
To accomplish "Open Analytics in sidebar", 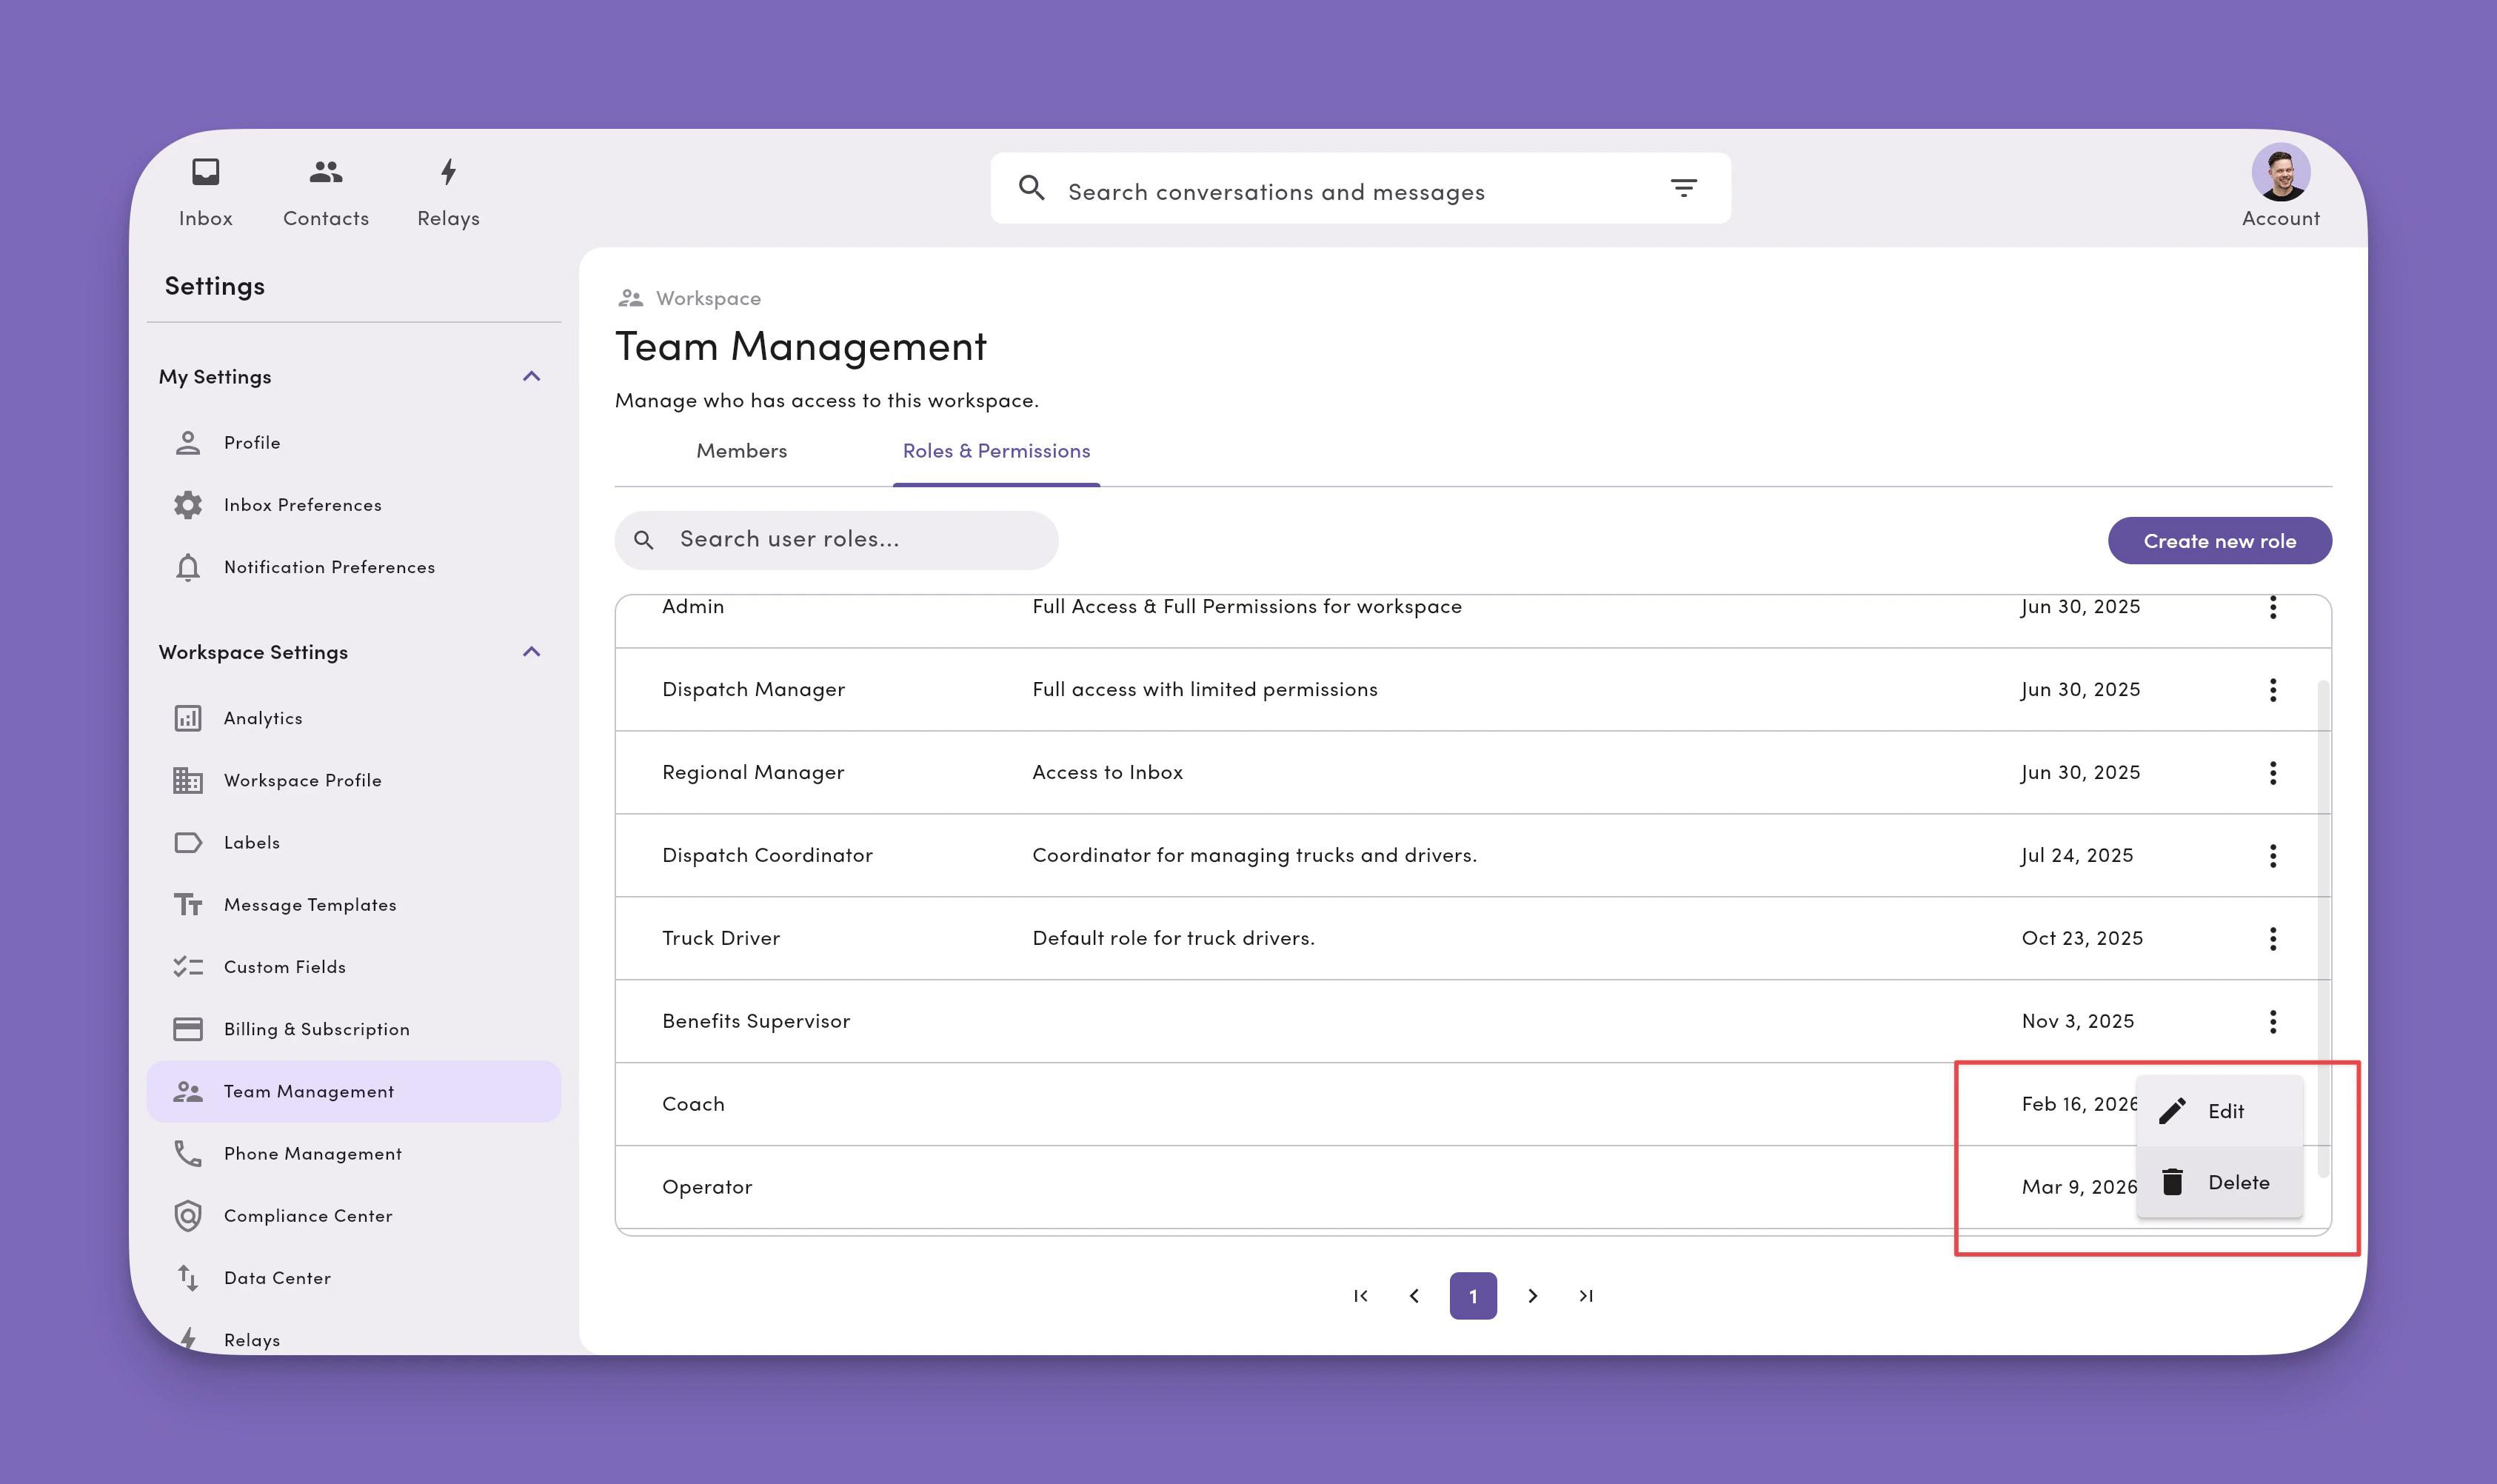I will click(x=354, y=718).
